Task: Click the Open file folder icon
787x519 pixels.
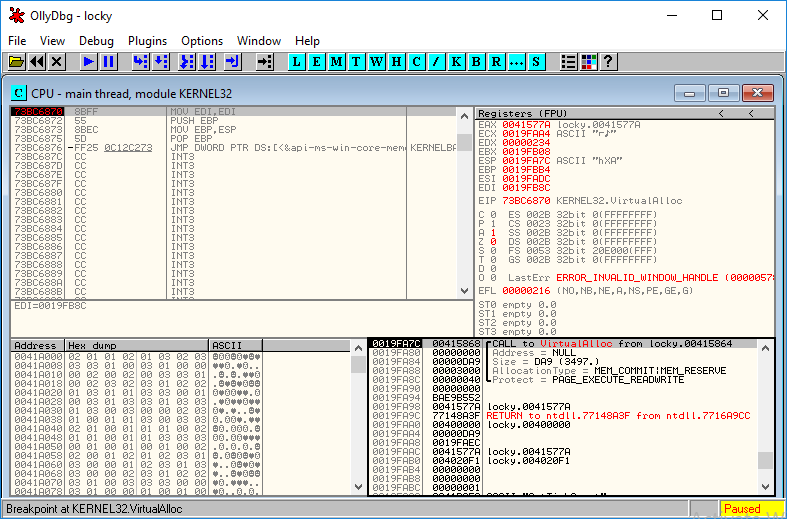Action: (x=17, y=62)
